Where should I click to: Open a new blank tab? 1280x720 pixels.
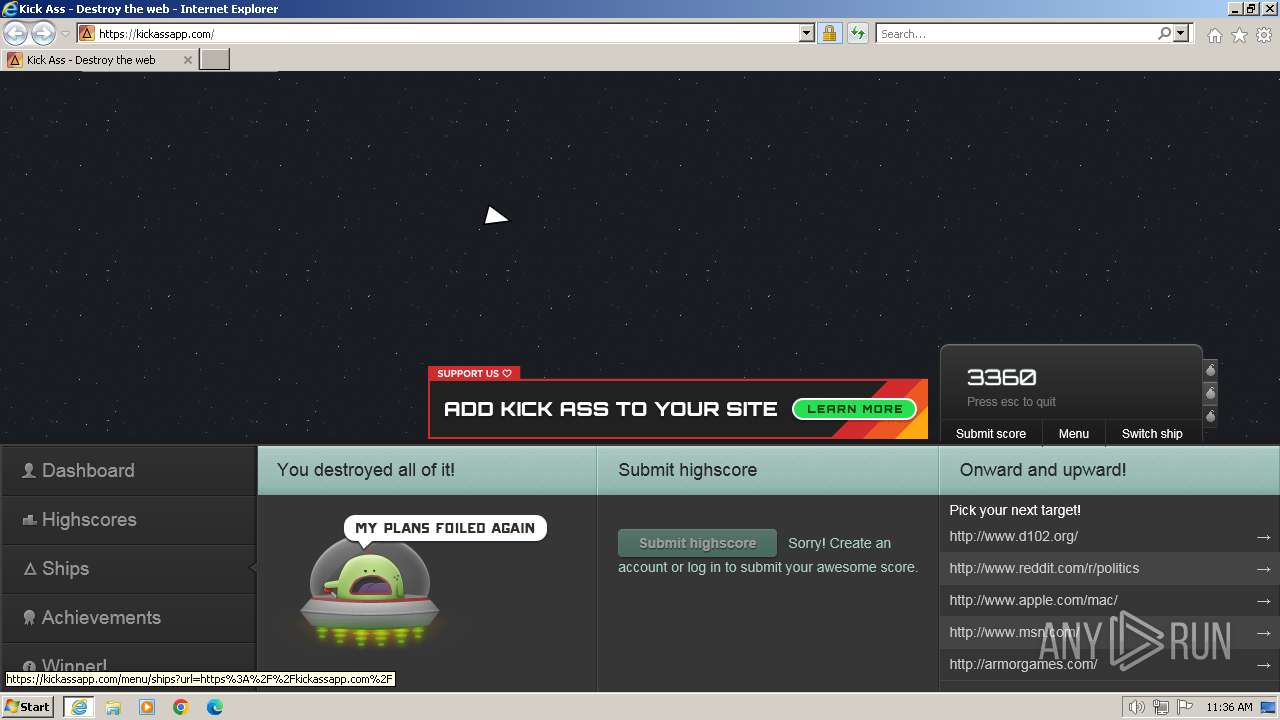click(x=215, y=60)
